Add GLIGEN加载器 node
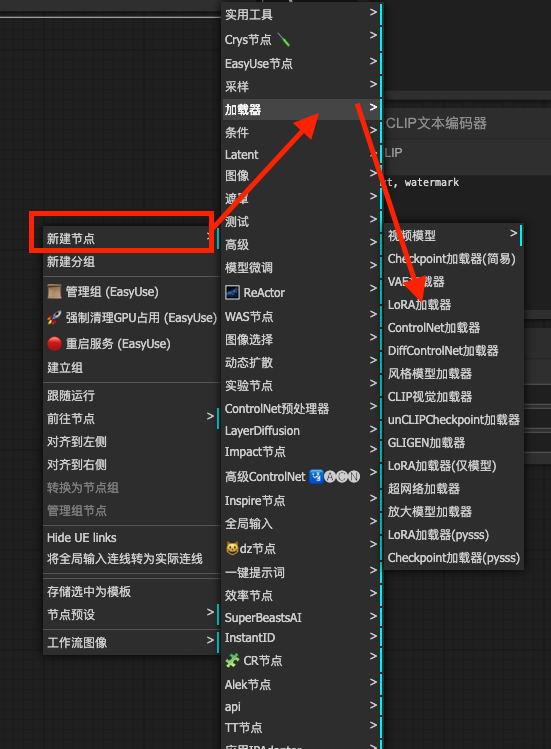The image size is (551, 749). (x=454, y=442)
